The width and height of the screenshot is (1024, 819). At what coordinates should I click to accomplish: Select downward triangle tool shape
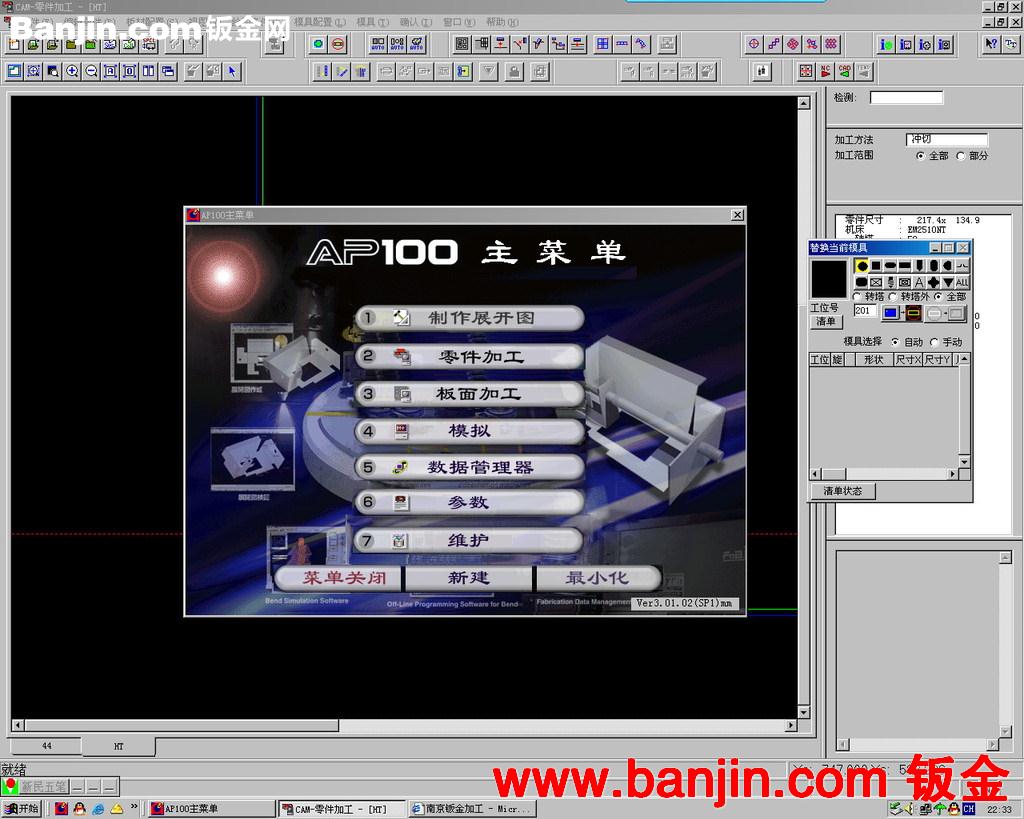click(x=948, y=282)
